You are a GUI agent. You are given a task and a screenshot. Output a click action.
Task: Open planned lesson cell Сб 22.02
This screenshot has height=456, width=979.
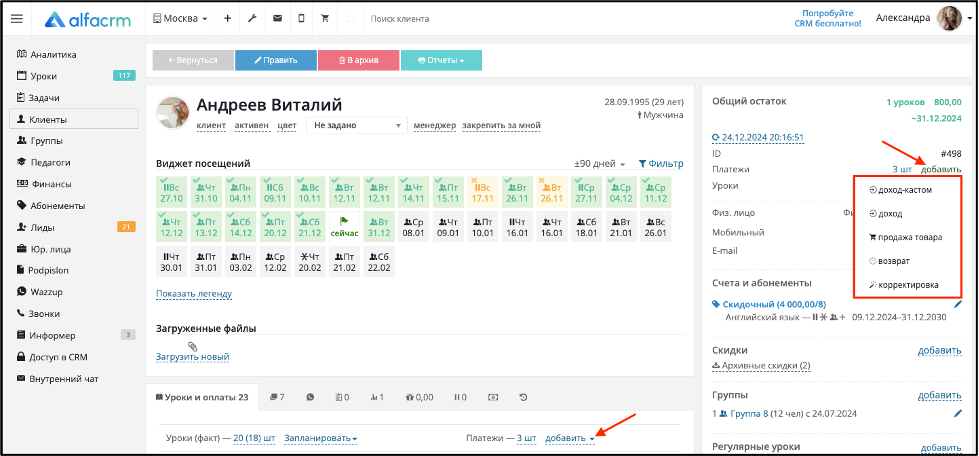click(x=378, y=262)
